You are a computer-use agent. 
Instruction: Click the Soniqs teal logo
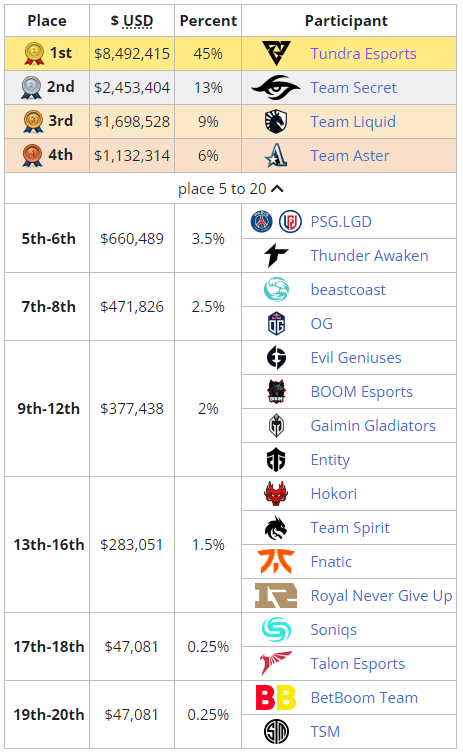coord(276,629)
